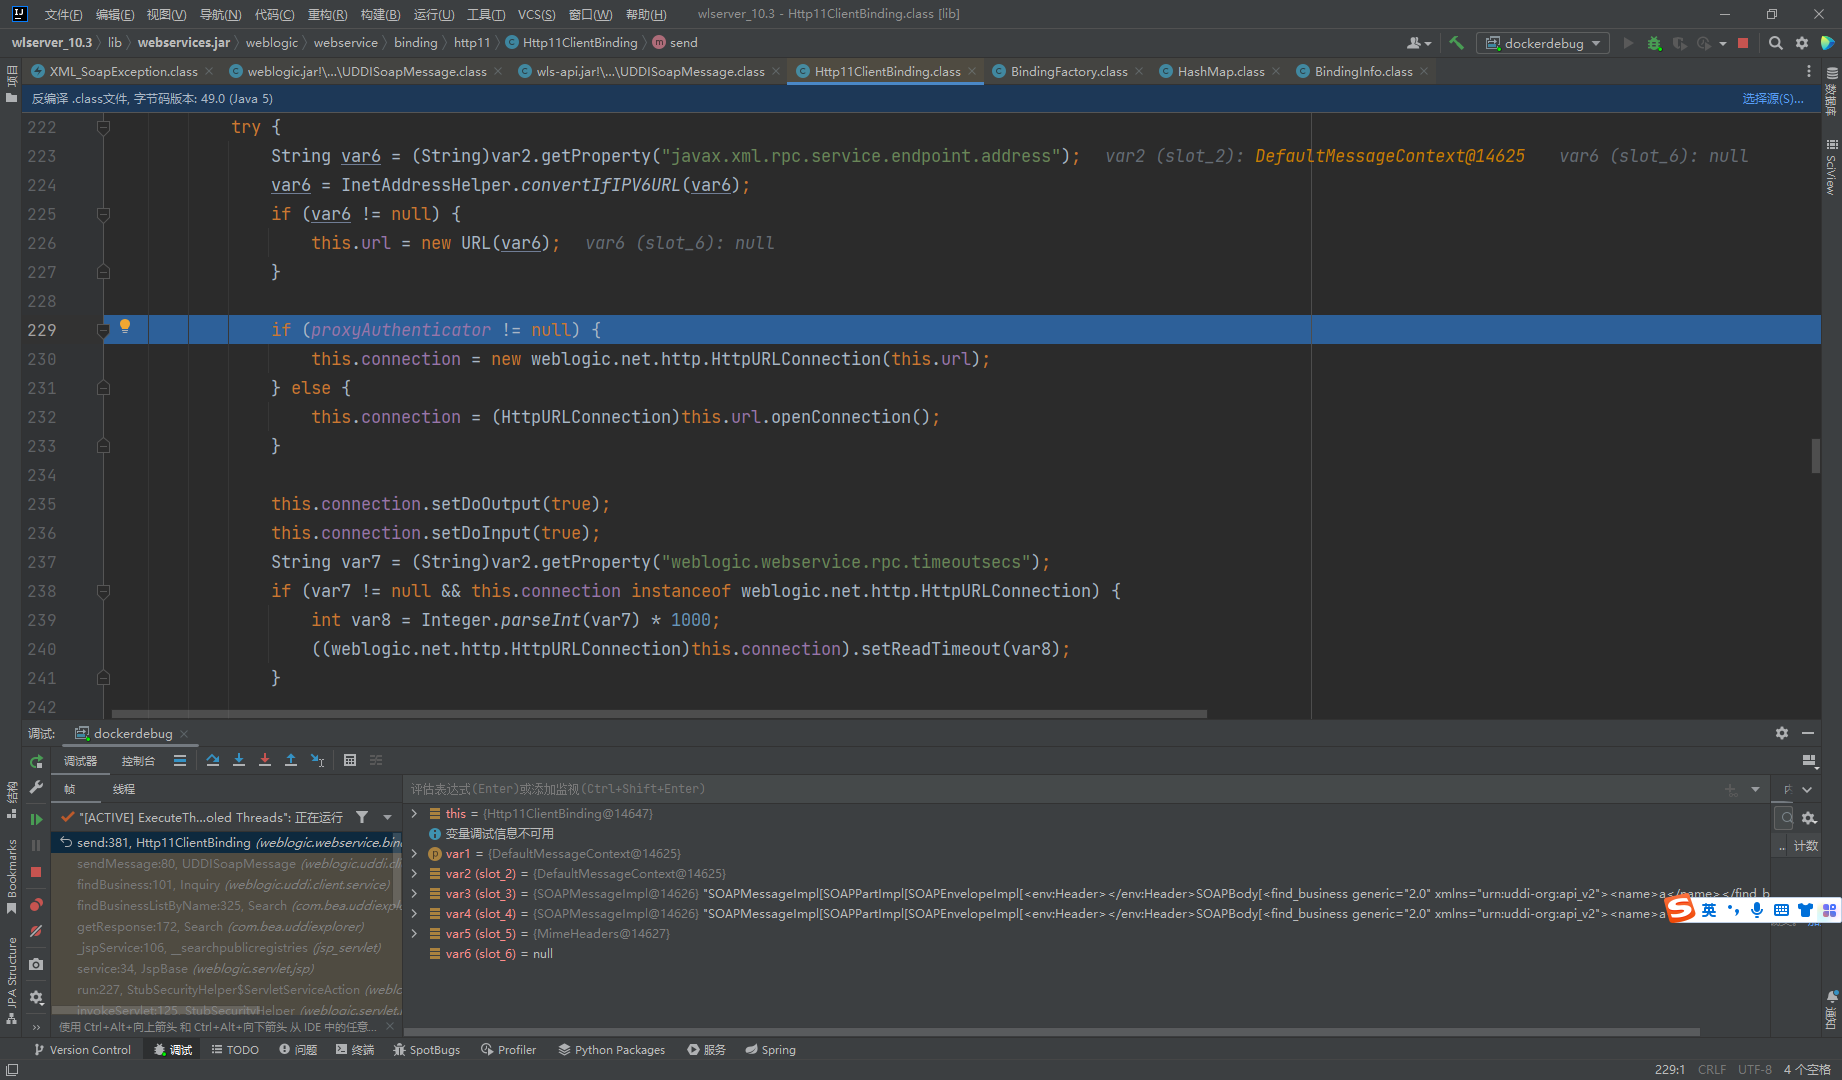Click the frames filter funnel icon
The width and height of the screenshot is (1842, 1080).
(362, 817)
